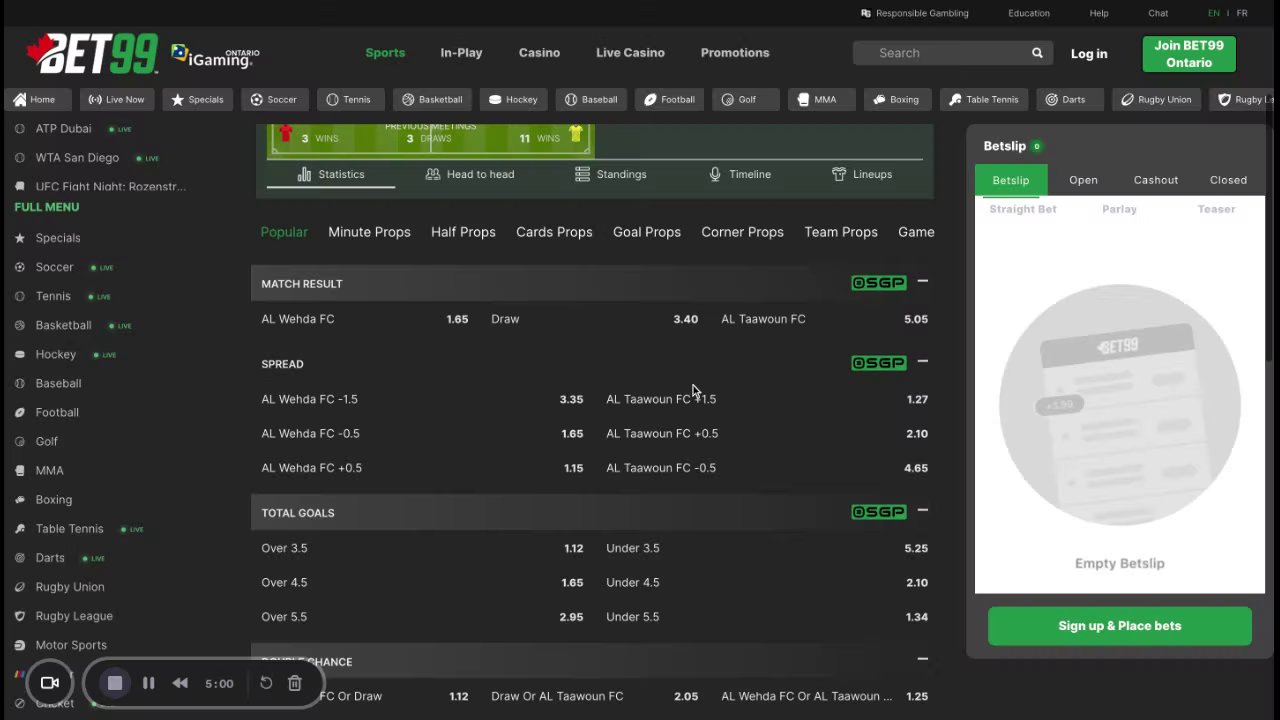Open In-Play from the main navigation
Viewport: 1280px width, 720px height.
(461, 53)
